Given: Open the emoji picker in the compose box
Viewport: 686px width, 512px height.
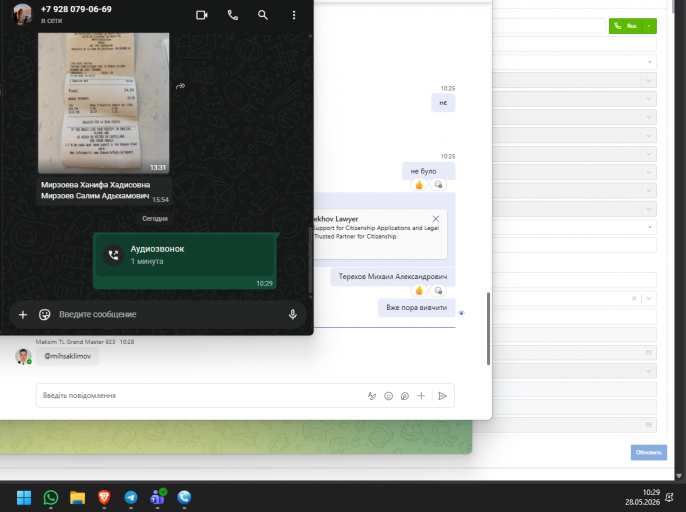Looking at the screenshot, I should [x=388, y=396].
